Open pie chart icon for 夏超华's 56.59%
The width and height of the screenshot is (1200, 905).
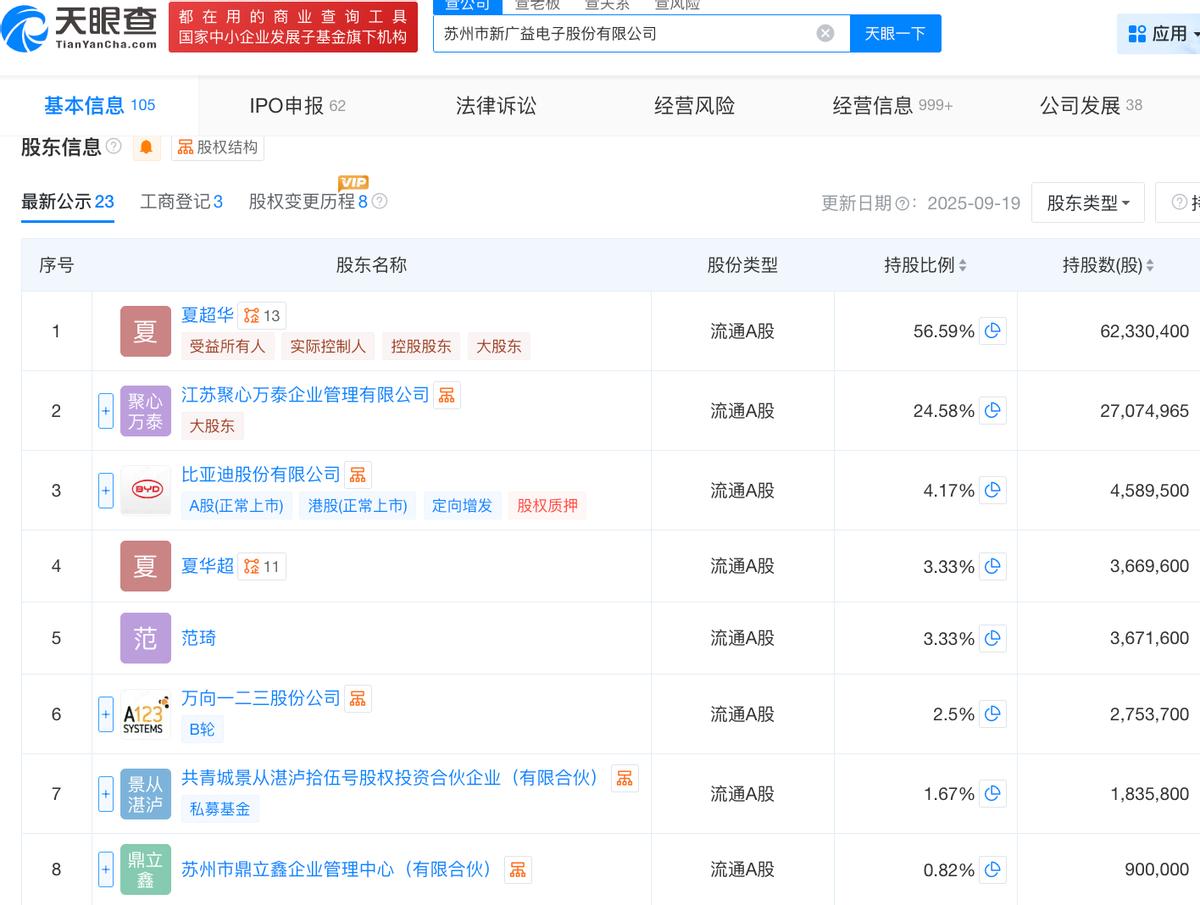tap(992, 331)
